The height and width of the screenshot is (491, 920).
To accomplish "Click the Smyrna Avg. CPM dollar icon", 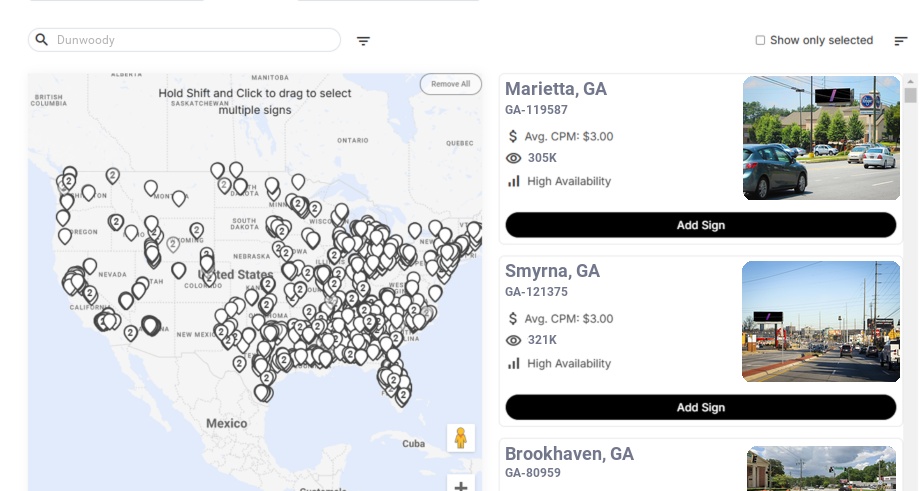I will (514, 318).
